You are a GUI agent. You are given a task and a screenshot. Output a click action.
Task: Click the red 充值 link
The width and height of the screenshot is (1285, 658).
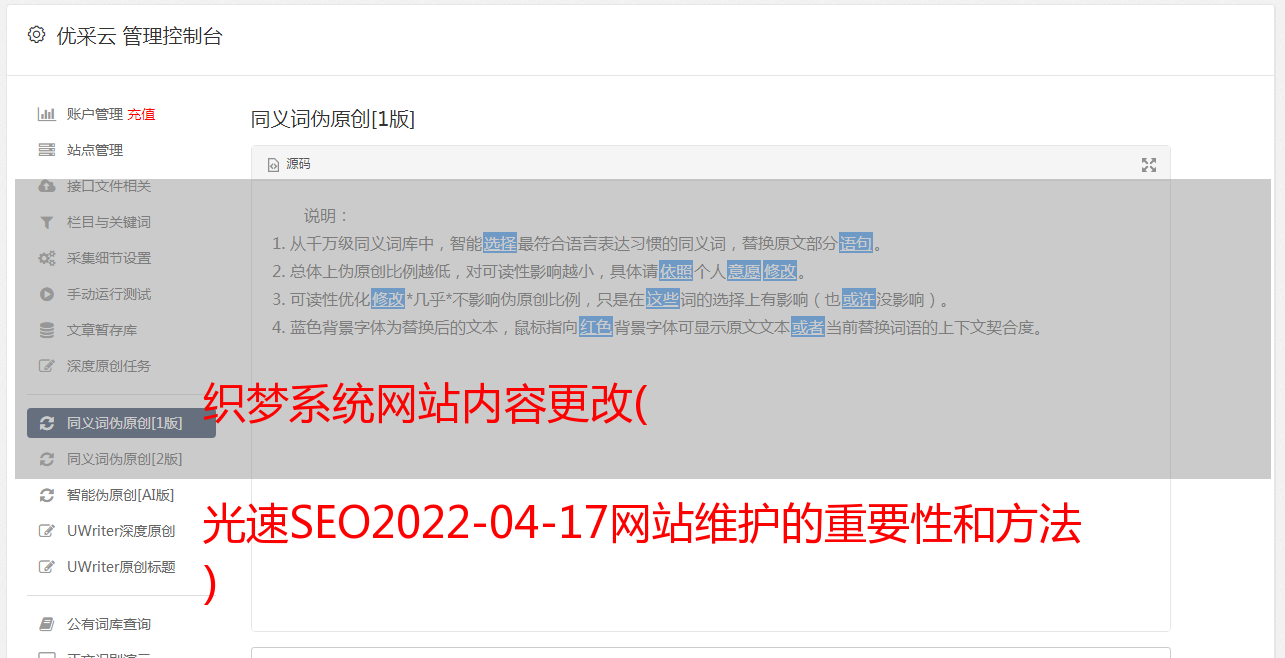click(141, 114)
